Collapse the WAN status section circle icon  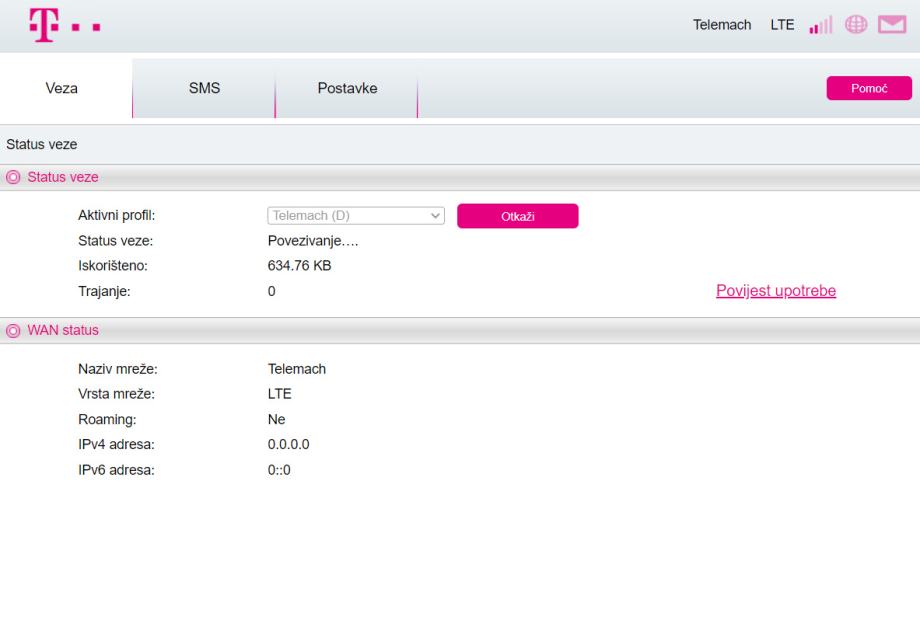point(13,331)
